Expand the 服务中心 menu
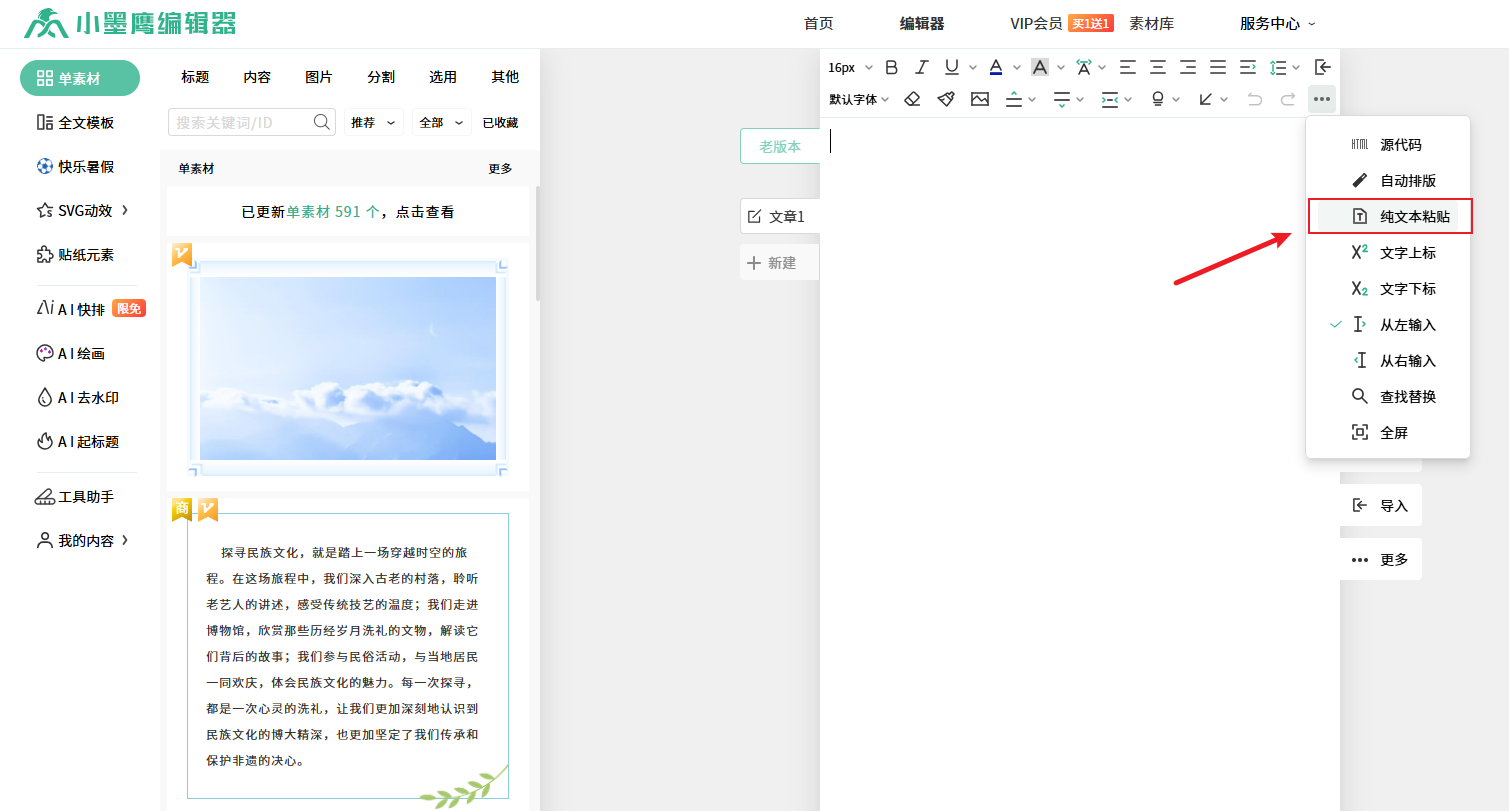The width and height of the screenshot is (1509, 811). (x=1278, y=24)
